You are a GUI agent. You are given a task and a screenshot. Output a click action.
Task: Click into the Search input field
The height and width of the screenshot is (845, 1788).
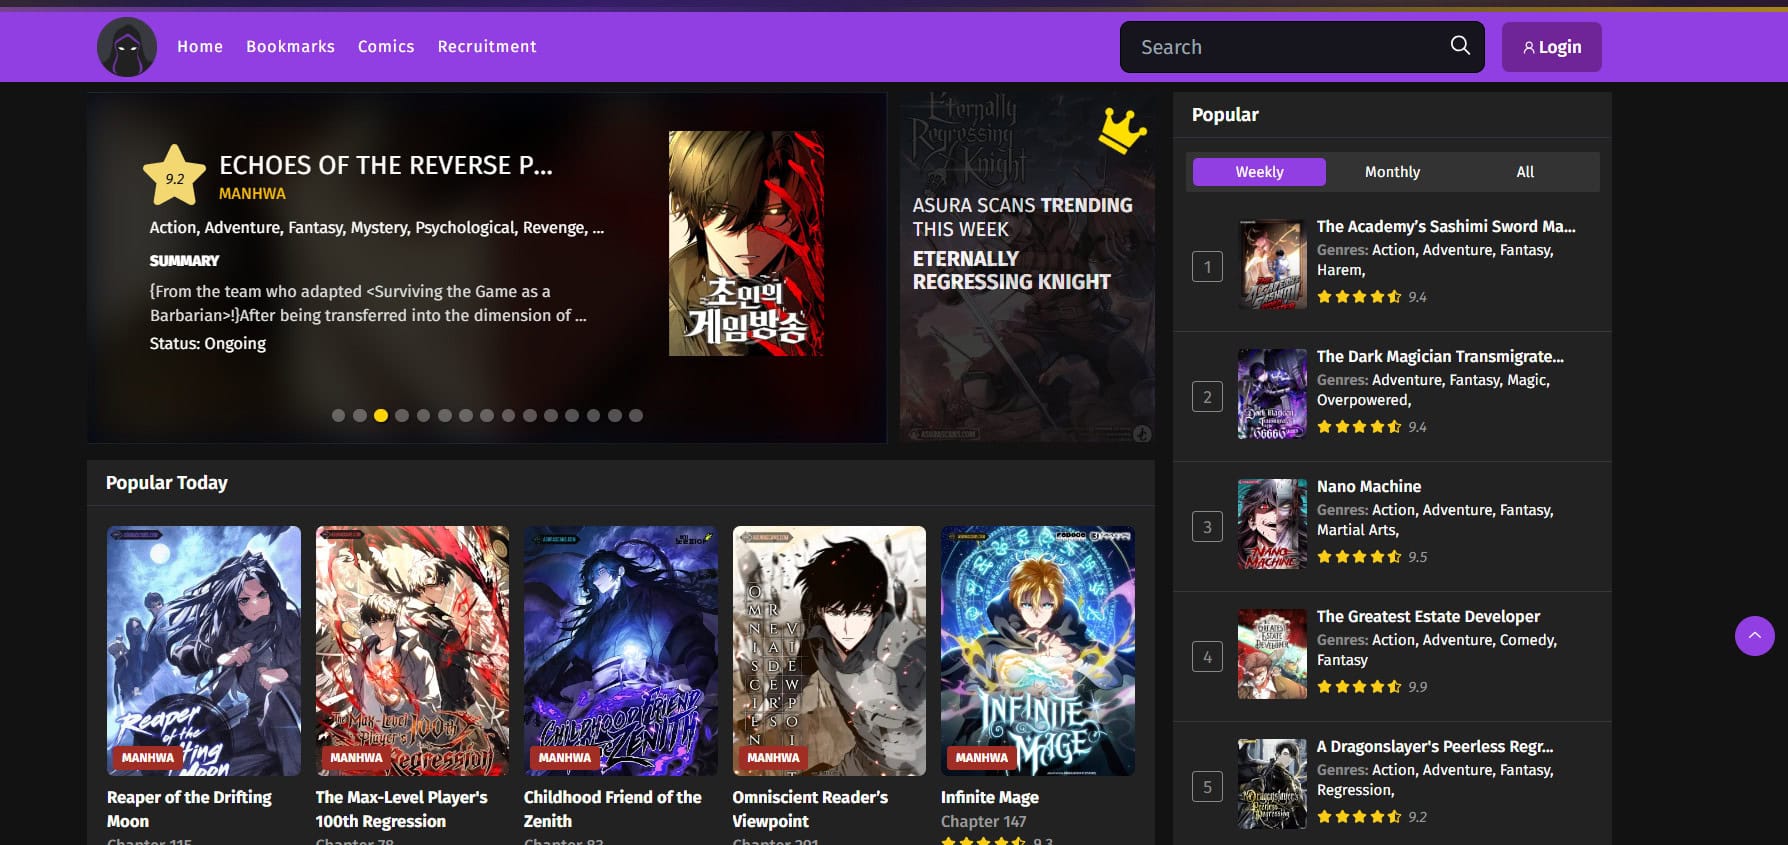click(1285, 47)
